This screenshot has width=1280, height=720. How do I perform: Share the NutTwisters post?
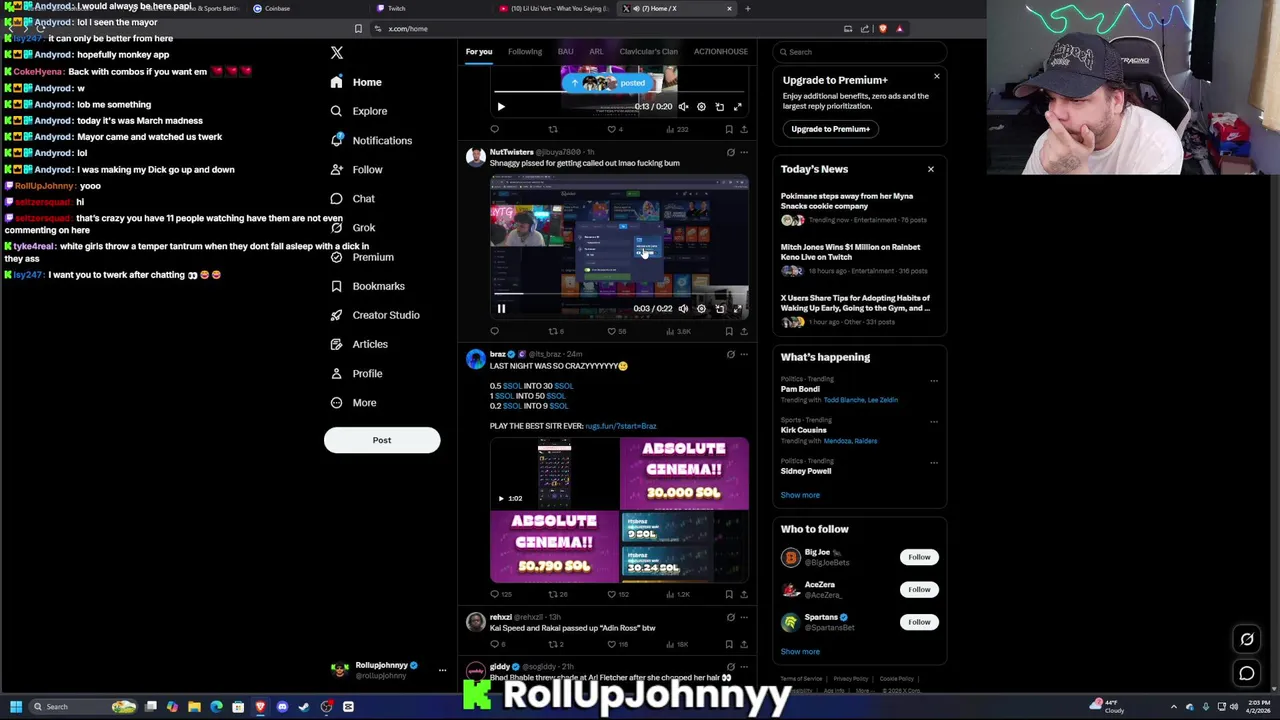(743, 331)
